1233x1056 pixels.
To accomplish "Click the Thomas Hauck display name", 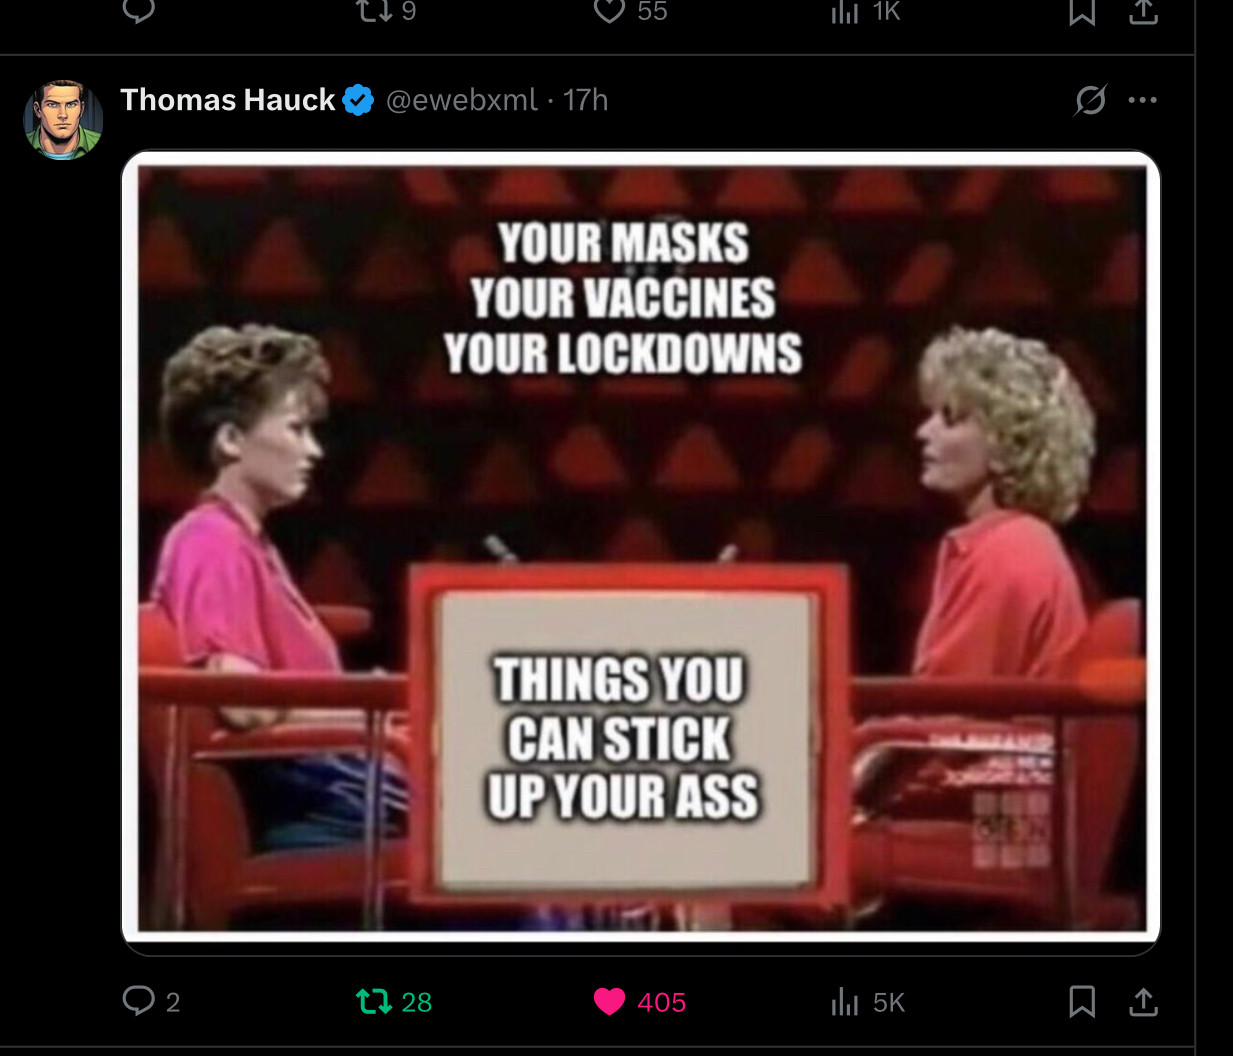I will pos(227,100).
